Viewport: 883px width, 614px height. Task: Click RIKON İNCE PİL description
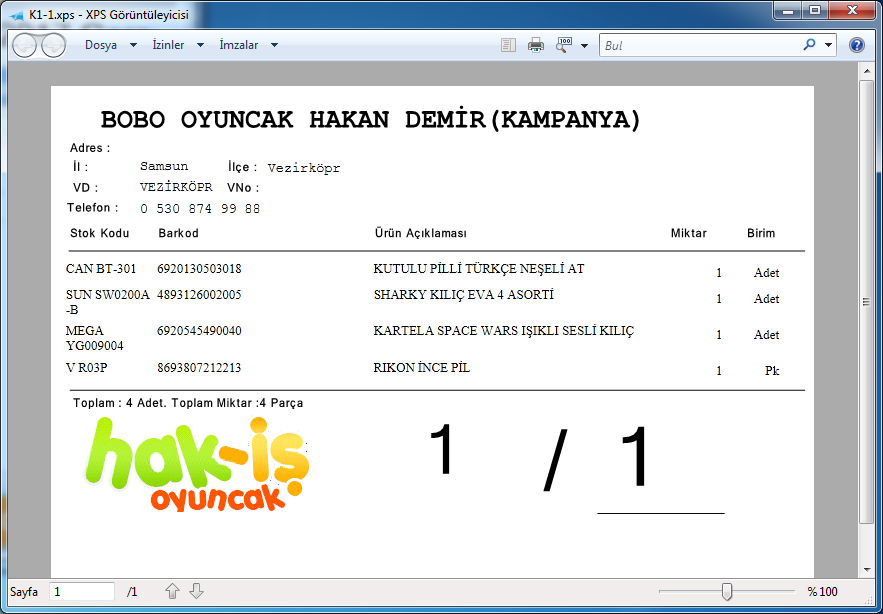(422, 368)
